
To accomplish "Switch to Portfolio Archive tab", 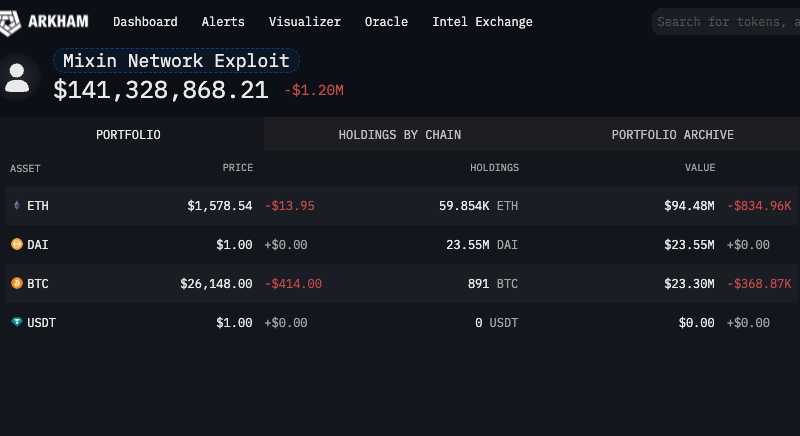I will click(672, 135).
